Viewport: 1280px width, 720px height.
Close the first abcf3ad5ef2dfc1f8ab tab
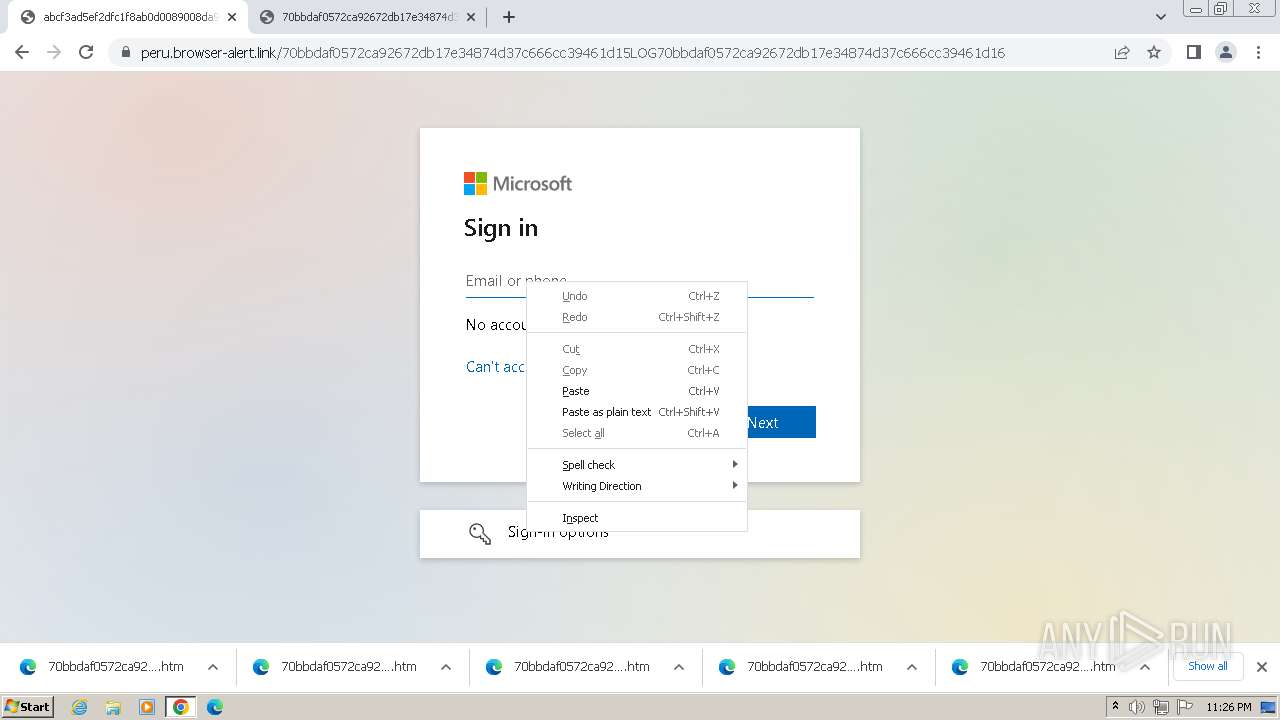click(x=232, y=17)
